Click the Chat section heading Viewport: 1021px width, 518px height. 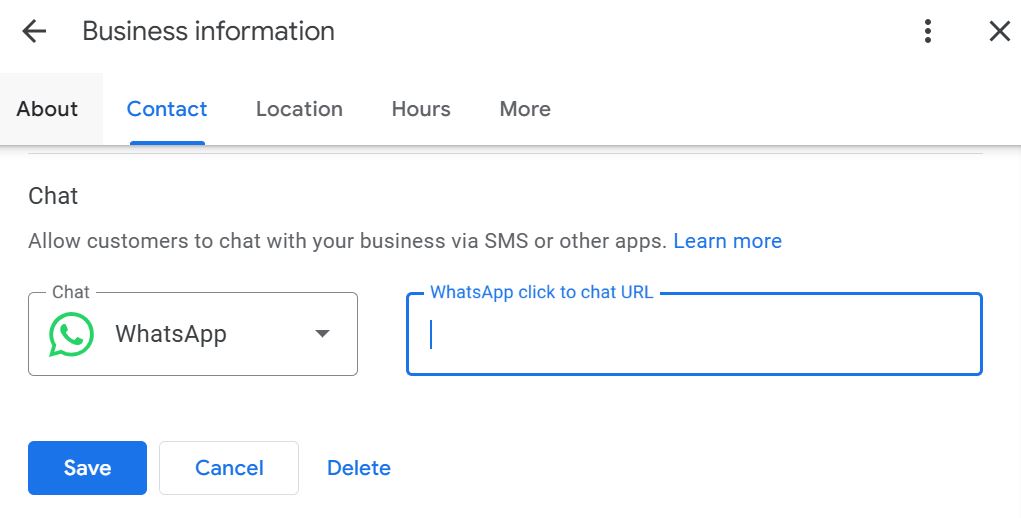tap(53, 196)
